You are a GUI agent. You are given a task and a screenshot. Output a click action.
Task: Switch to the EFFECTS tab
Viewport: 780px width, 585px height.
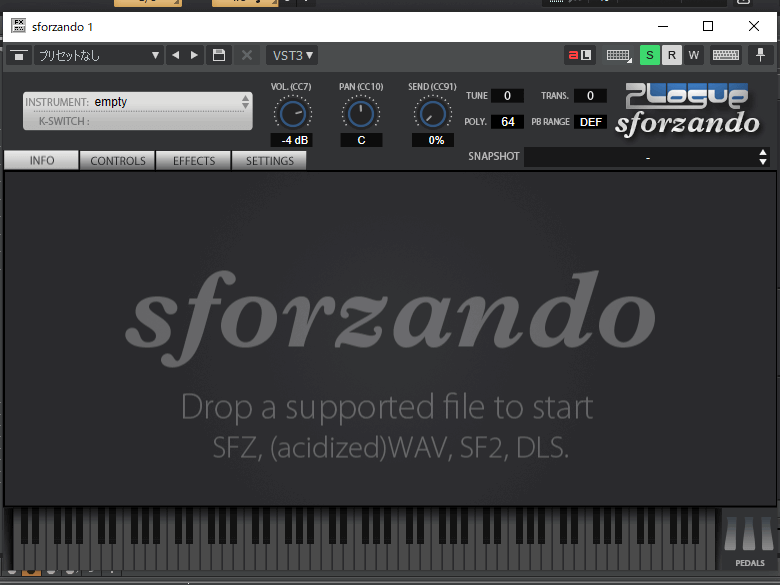coord(194,161)
